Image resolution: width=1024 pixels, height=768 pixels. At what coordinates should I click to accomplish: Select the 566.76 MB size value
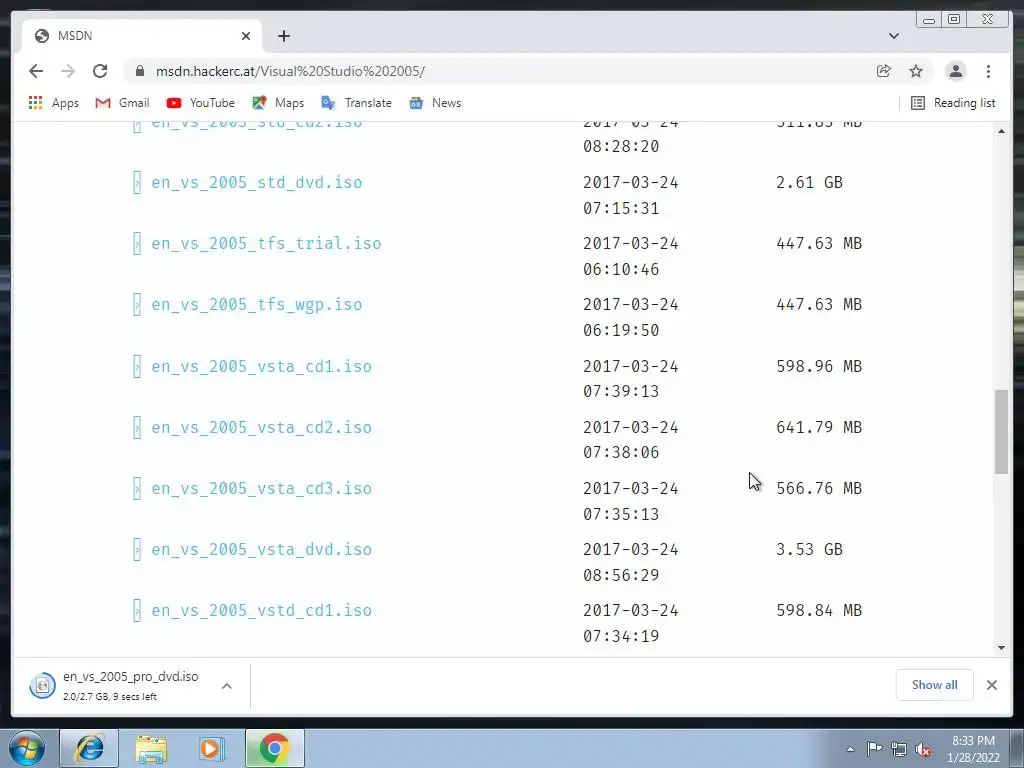pos(819,488)
